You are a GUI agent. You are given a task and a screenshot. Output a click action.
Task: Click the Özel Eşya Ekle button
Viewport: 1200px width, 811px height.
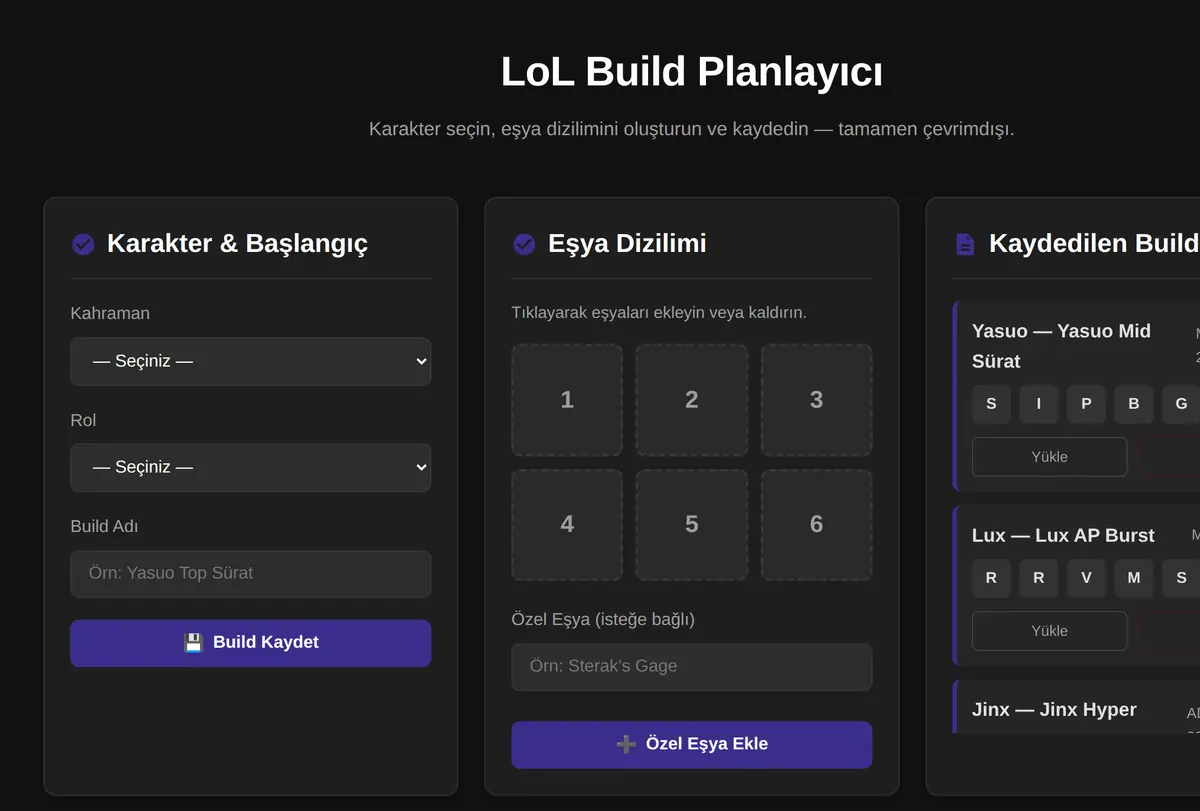point(692,745)
